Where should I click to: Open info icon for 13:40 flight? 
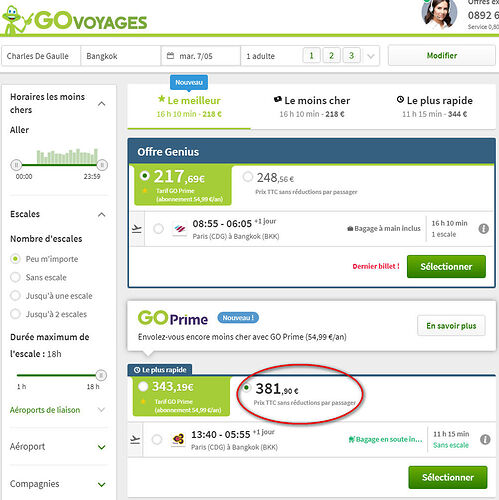(x=485, y=439)
